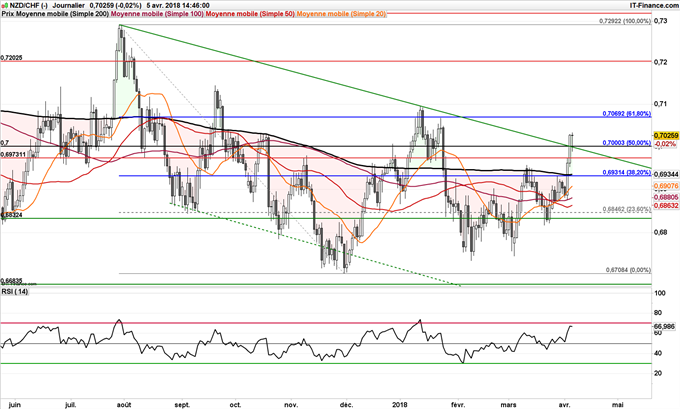This screenshot has height=409, width=680.
Task: Click the juil. label on time axis
Action: pos(71,405)
